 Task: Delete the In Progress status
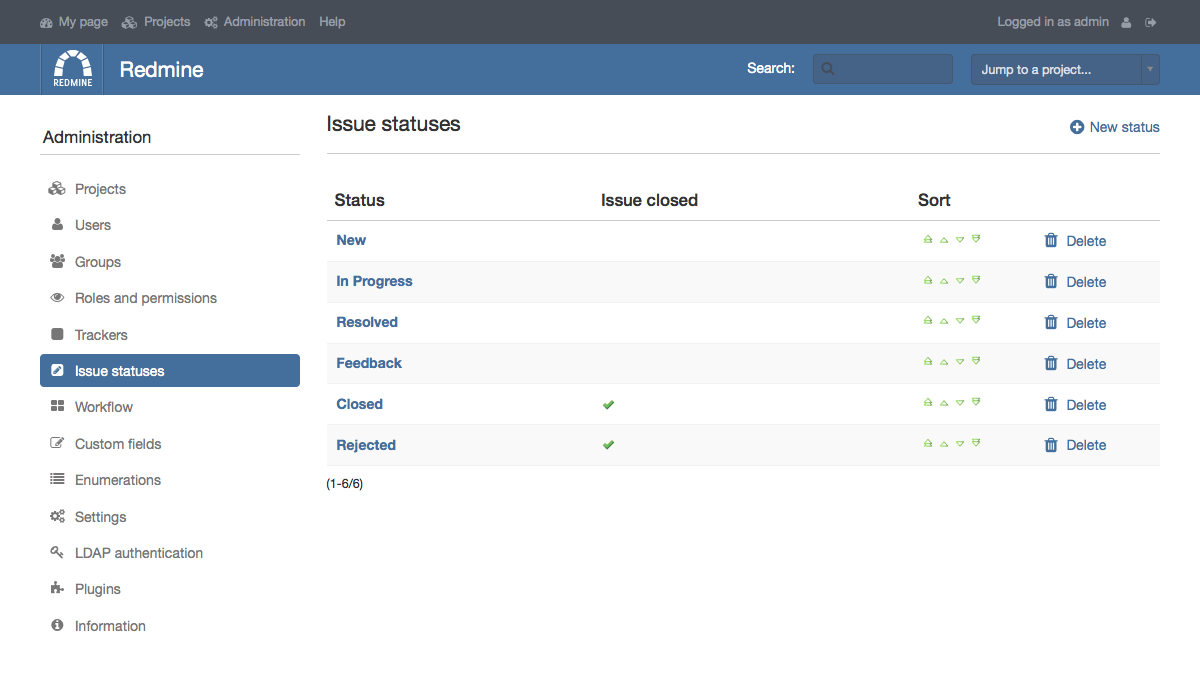point(1075,282)
